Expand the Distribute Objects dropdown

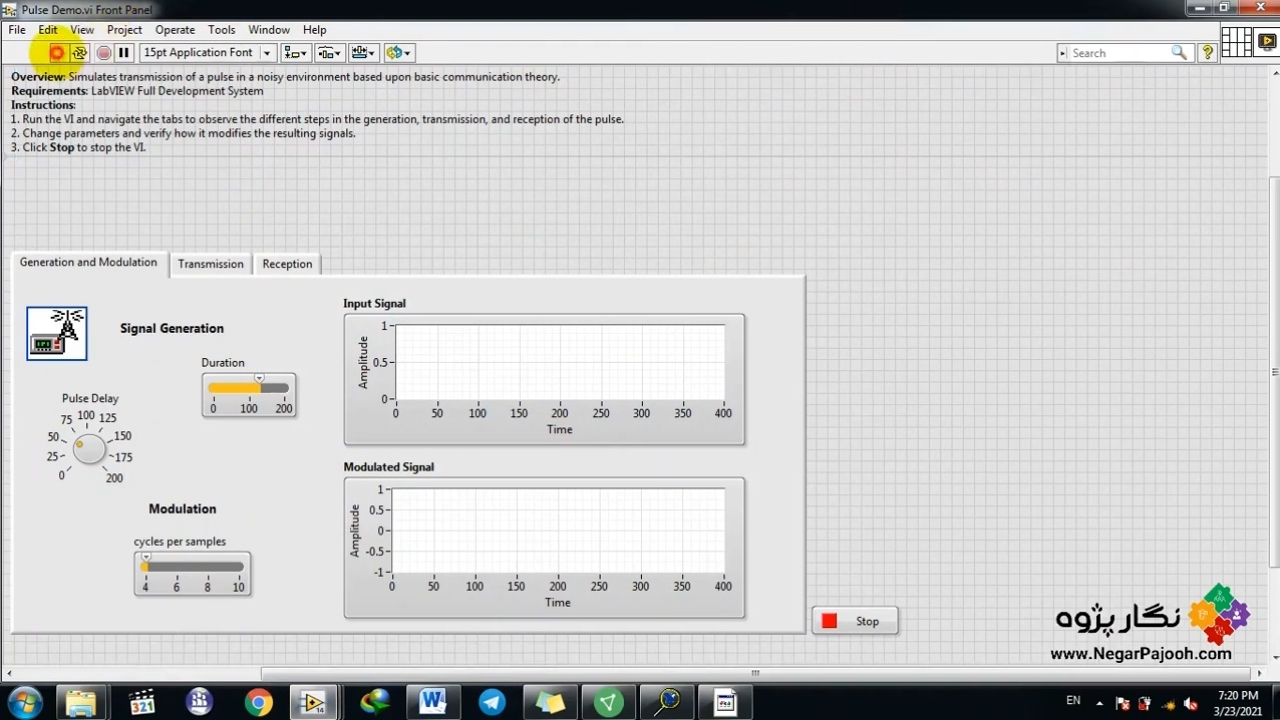point(329,53)
